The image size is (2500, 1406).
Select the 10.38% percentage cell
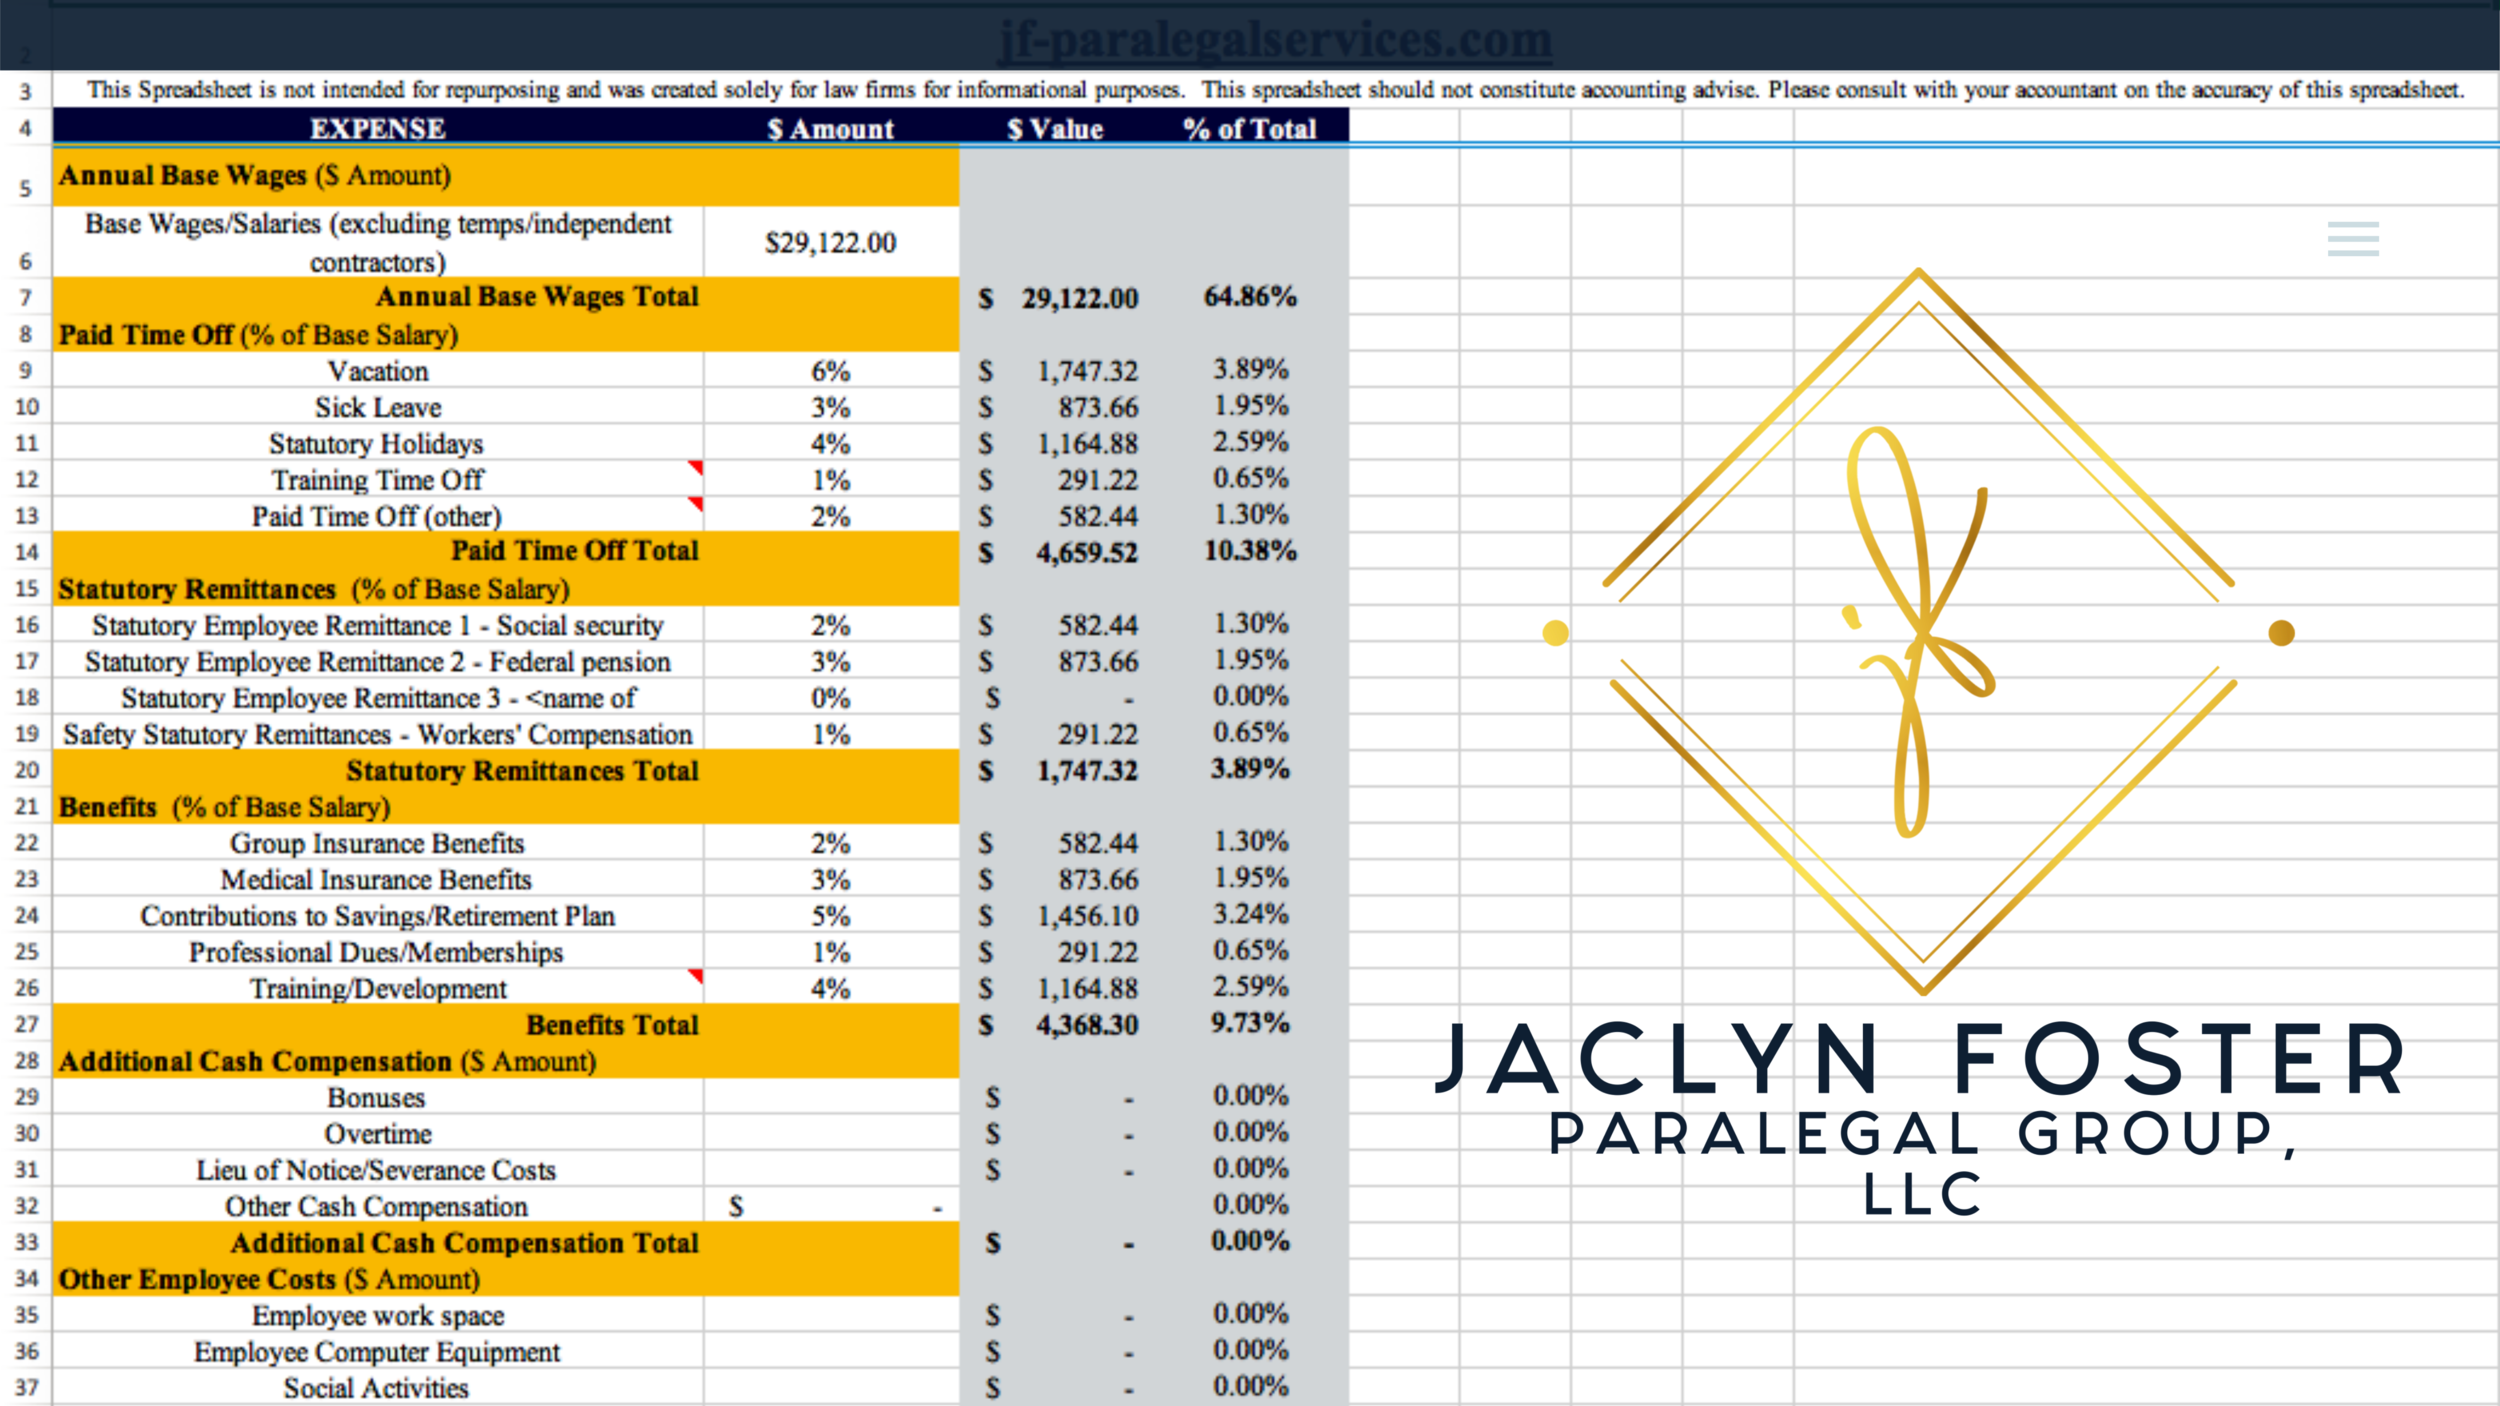(x=1250, y=550)
